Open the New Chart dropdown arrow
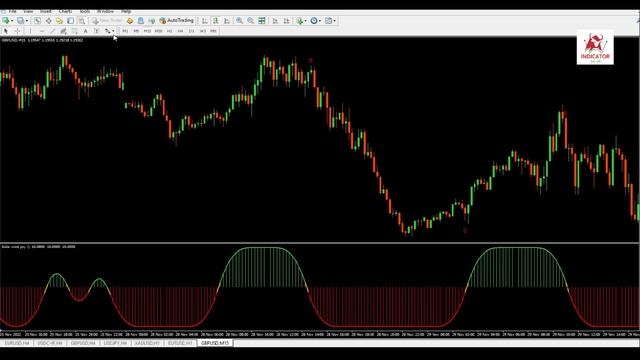640x360 pixels. 12,21
